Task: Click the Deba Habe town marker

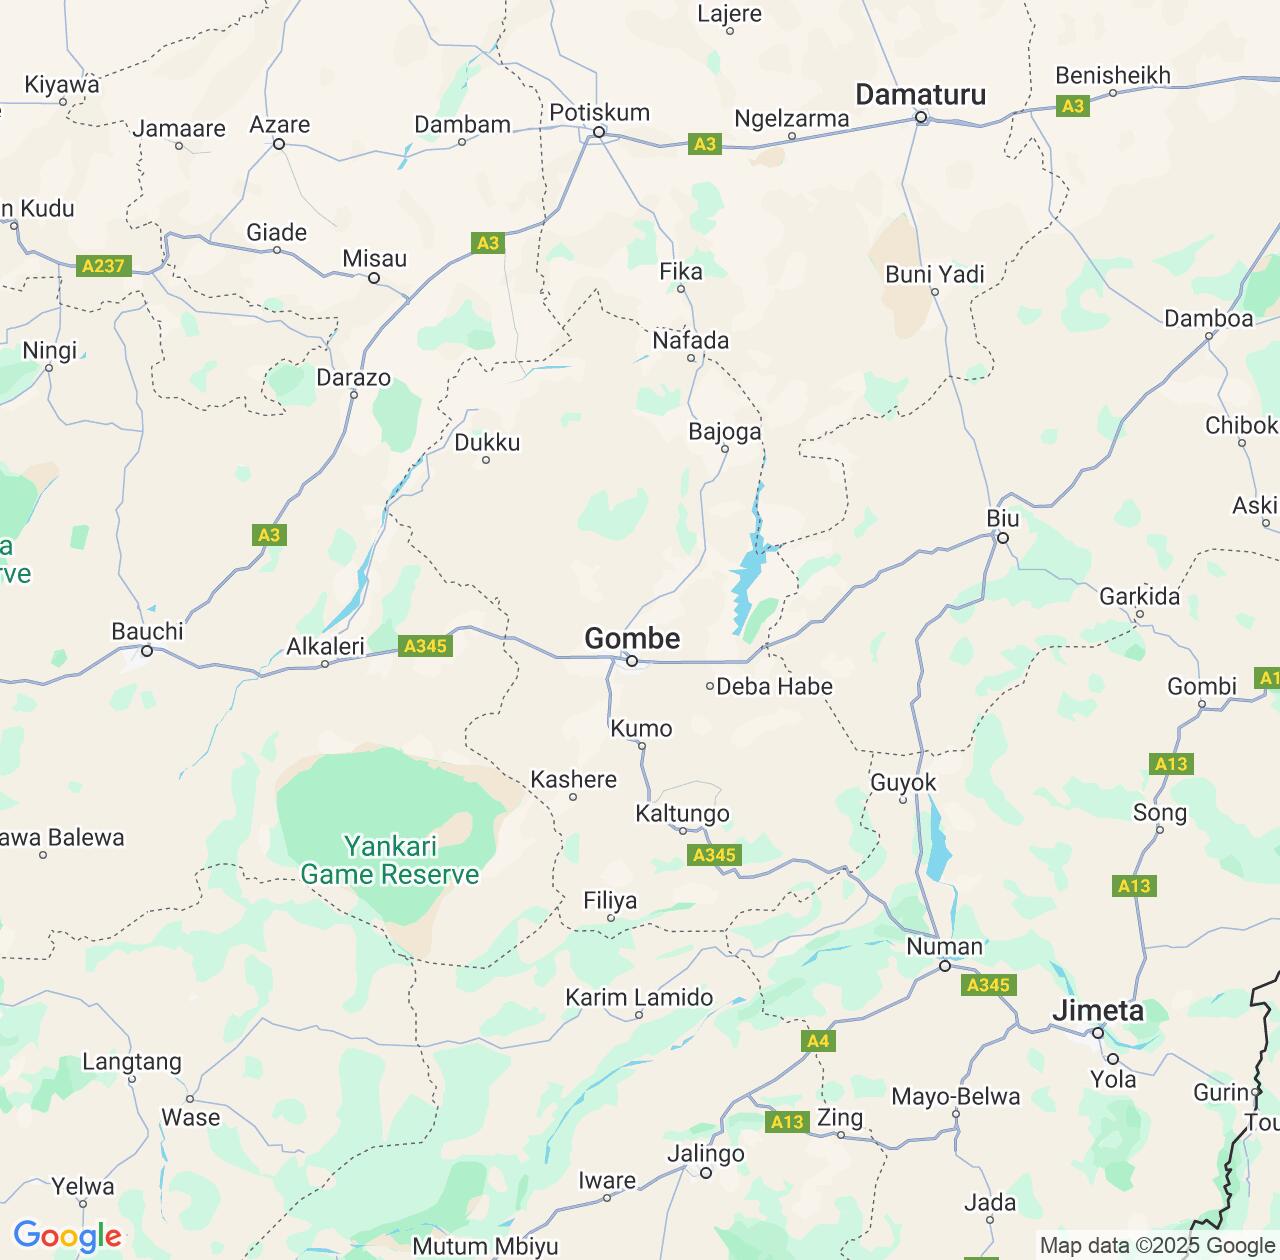Action: (710, 686)
